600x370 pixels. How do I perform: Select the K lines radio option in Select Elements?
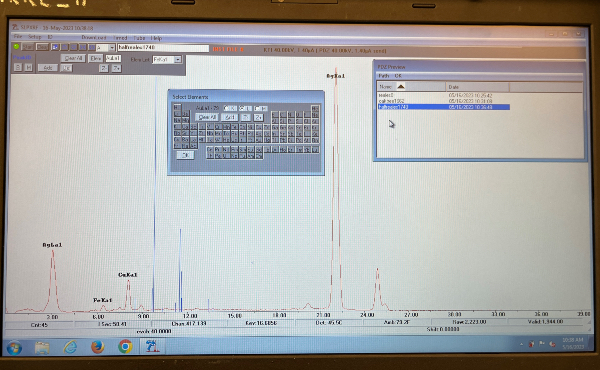(x=230, y=108)
